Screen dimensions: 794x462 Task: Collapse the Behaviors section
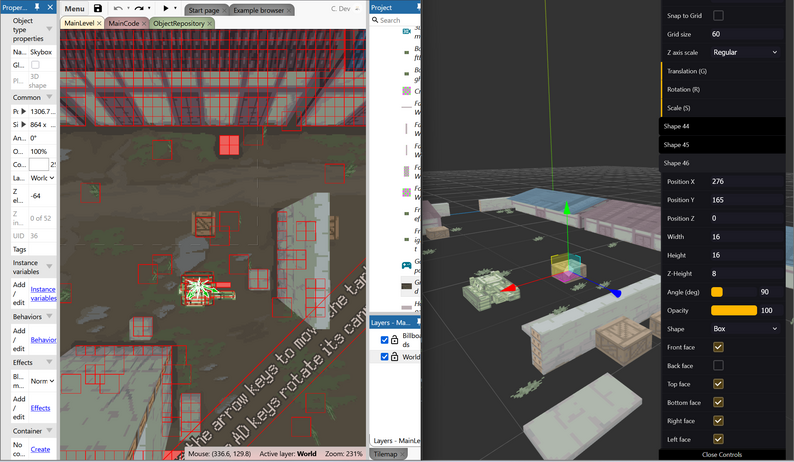pyautogui.click(x=49, y=316)
